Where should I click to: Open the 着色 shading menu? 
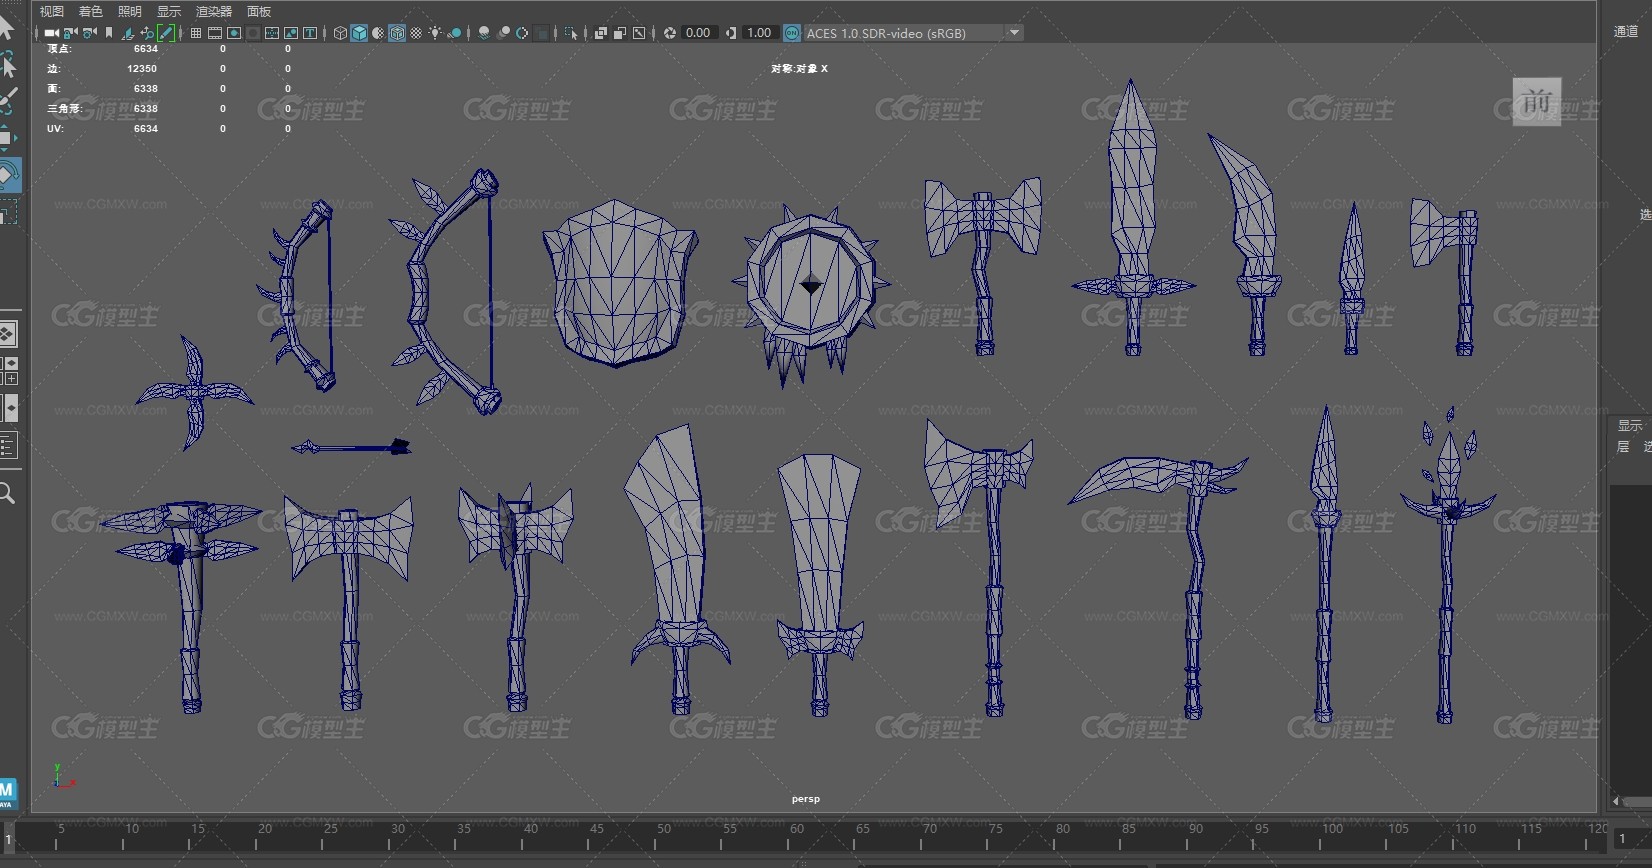pyautogui.click(x=91, y=11)
